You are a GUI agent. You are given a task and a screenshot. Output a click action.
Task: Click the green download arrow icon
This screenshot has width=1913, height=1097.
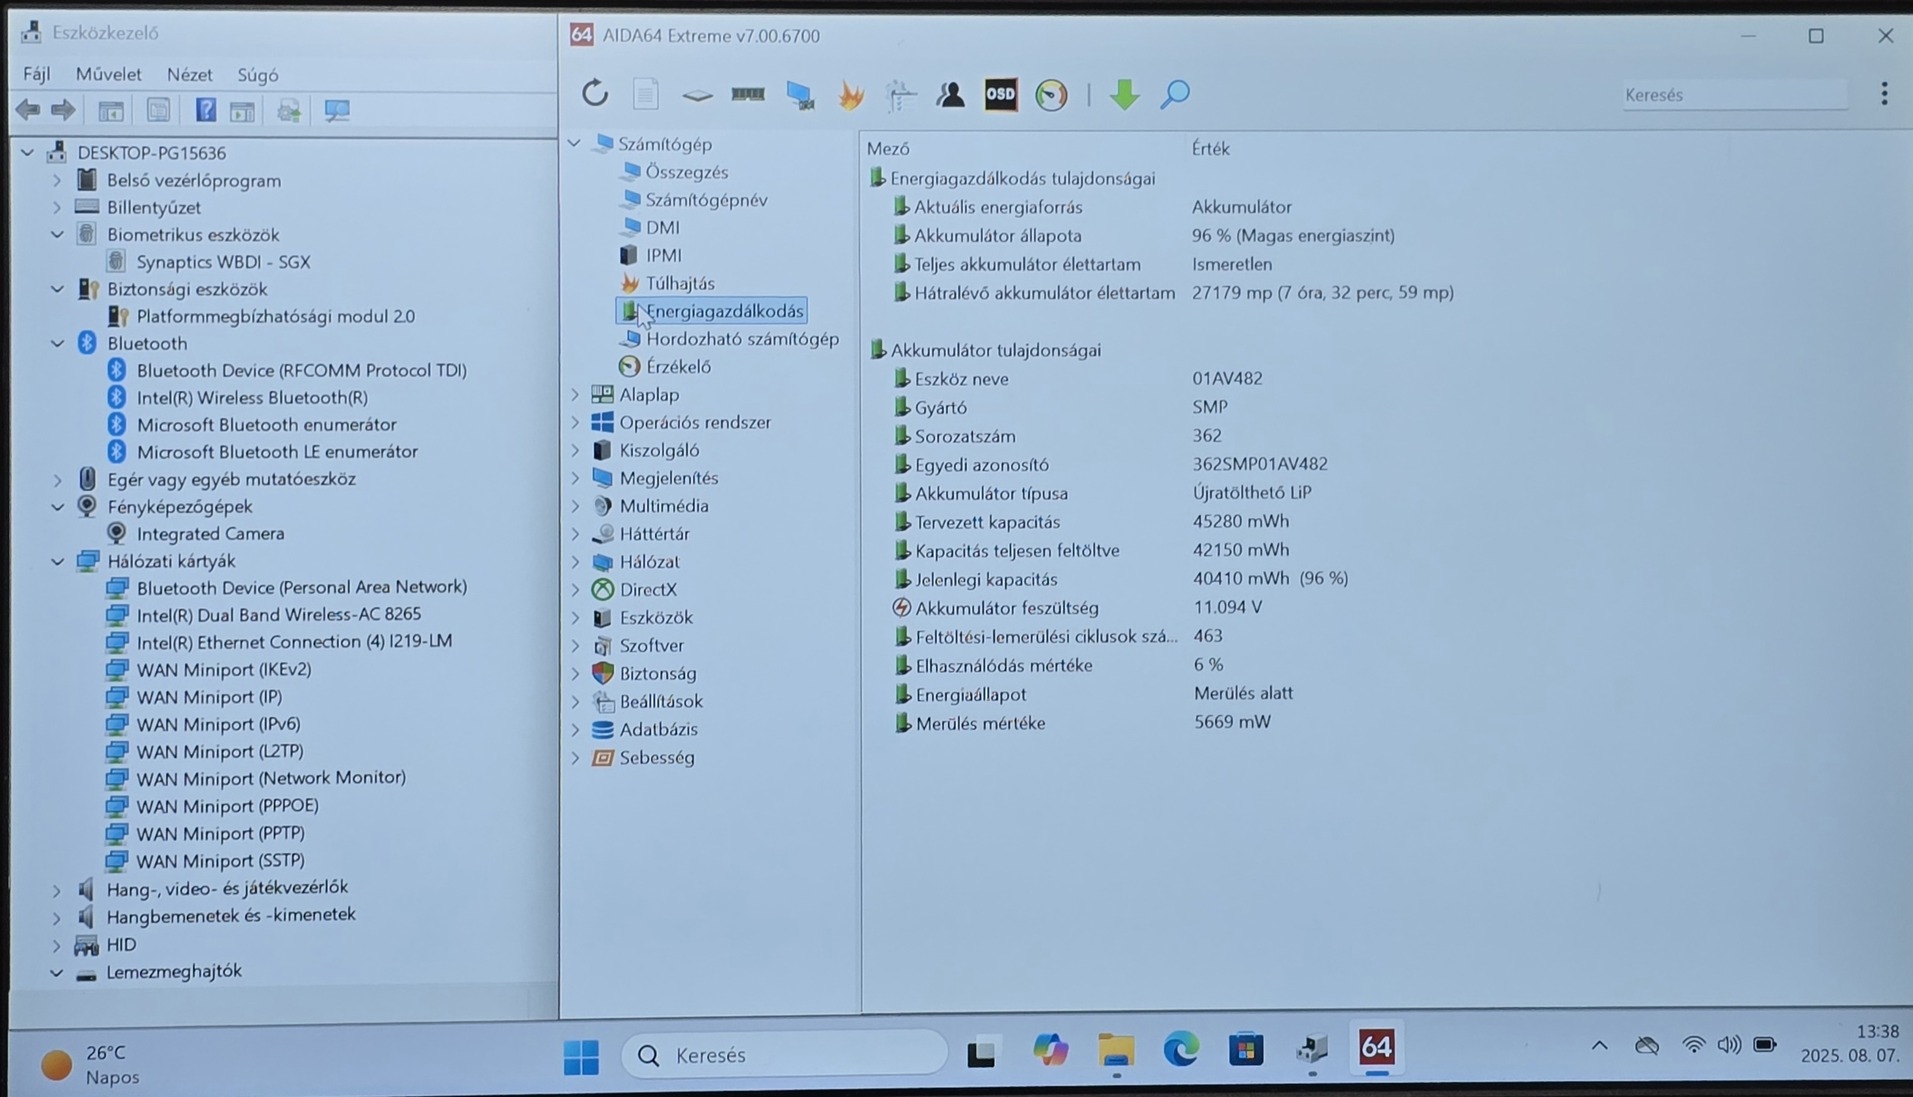pos(1124,94)
